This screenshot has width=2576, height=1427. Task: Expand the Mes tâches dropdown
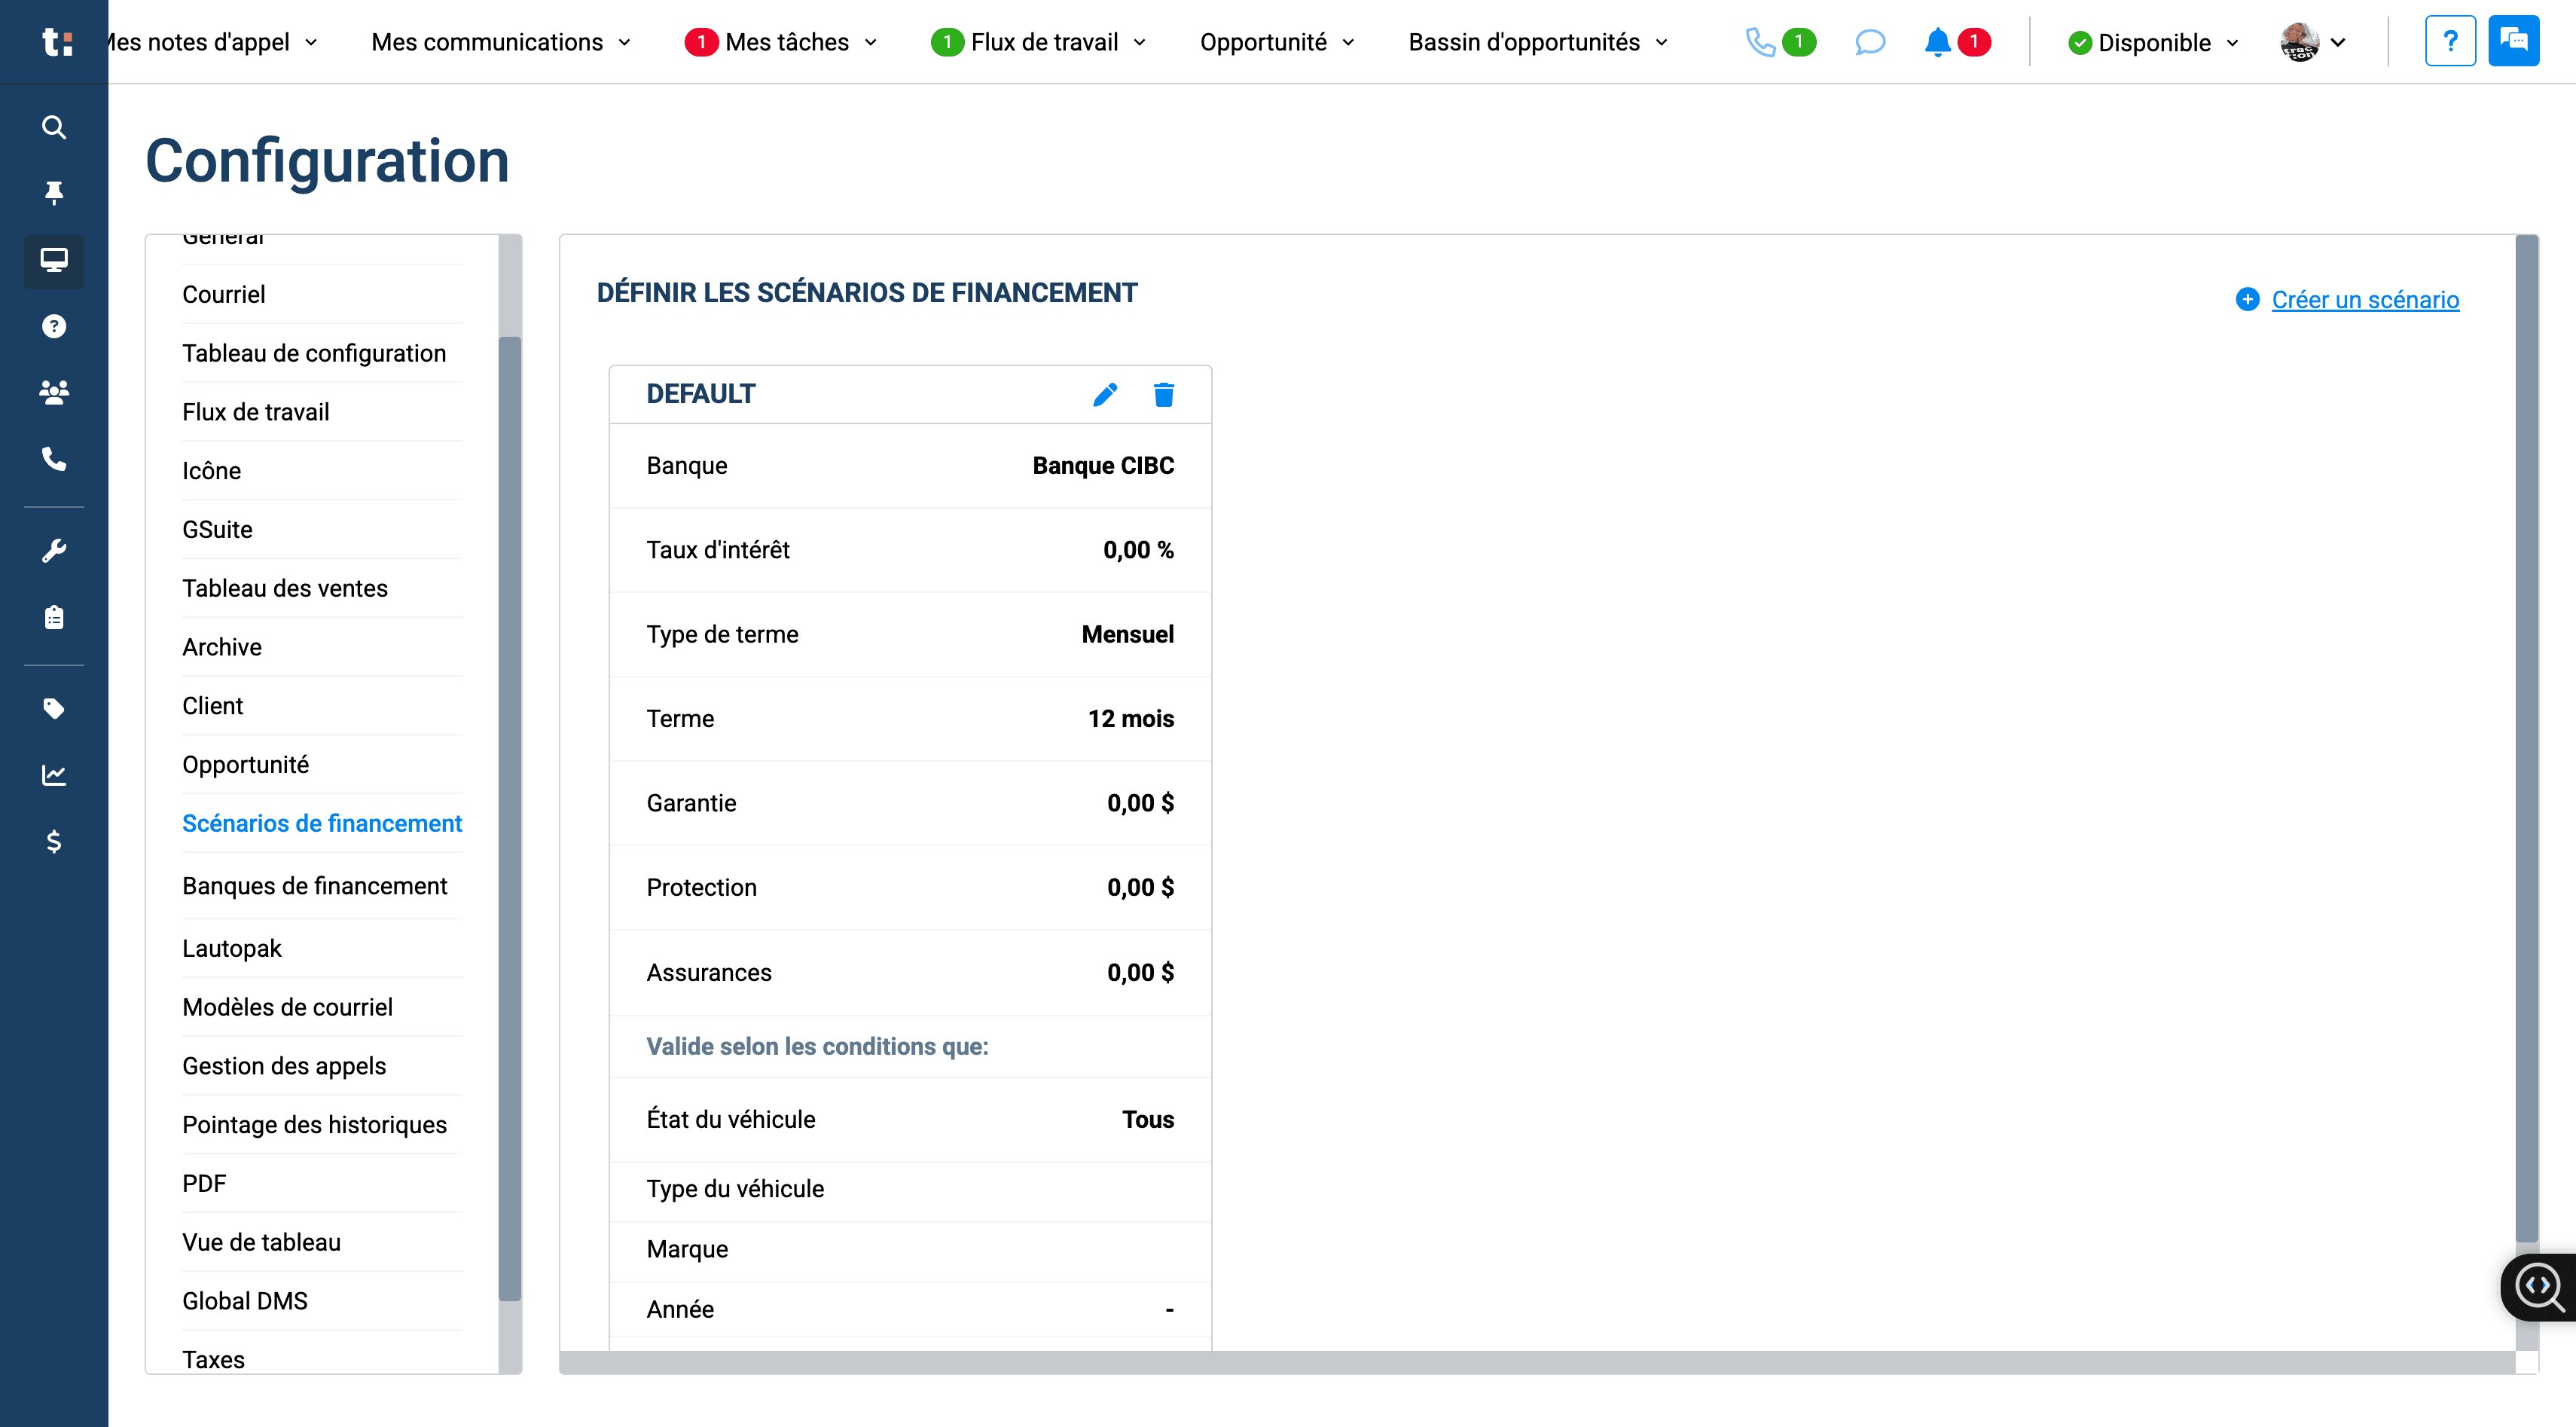click(781, 42)
